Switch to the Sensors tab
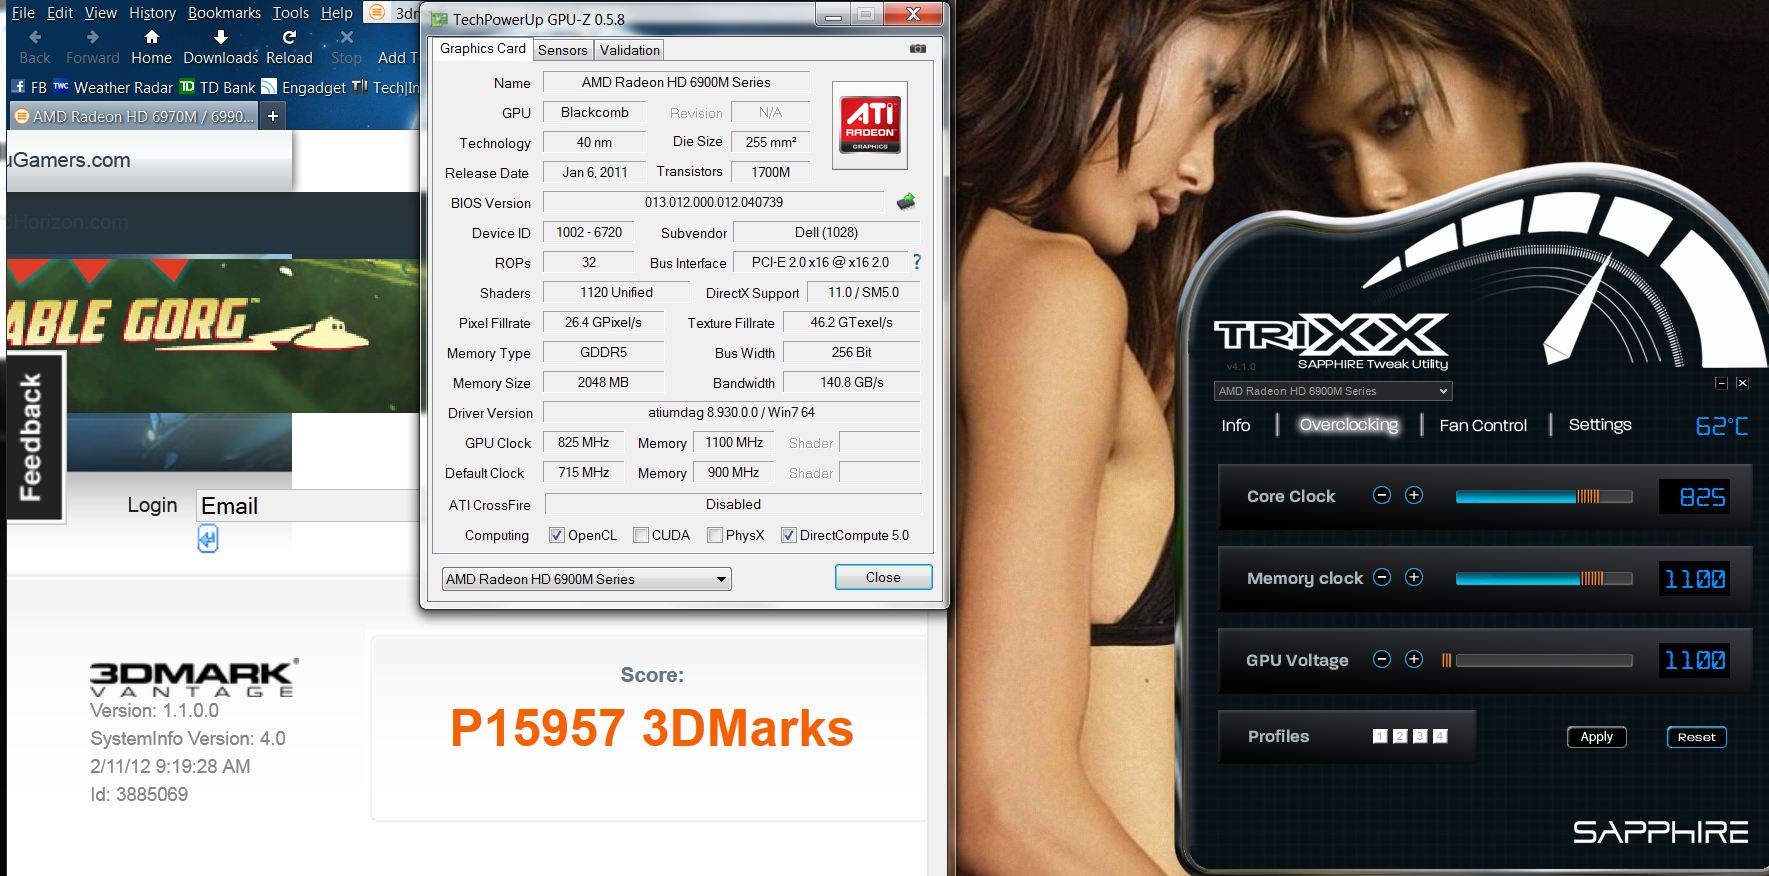The image size is (1769, 876). coord(562,50)
